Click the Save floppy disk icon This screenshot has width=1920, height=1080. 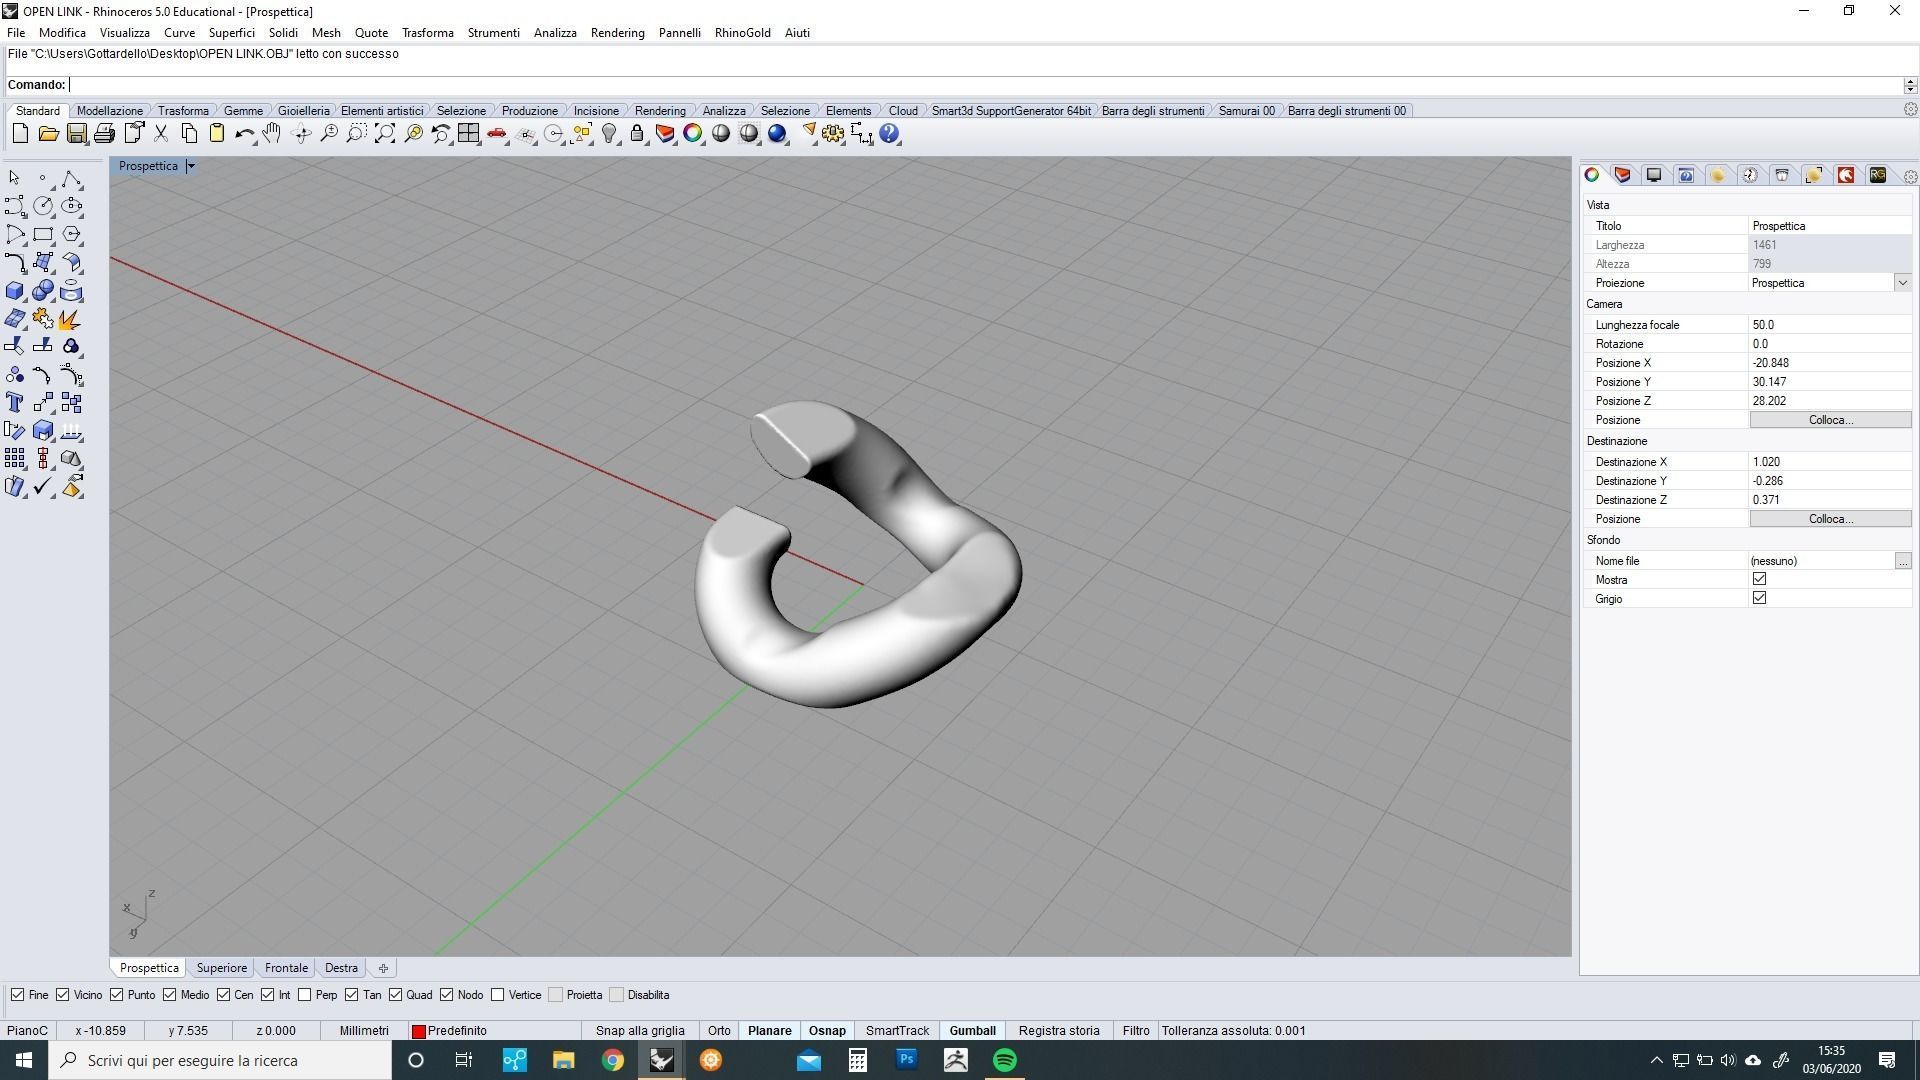[x=76, y=134]
